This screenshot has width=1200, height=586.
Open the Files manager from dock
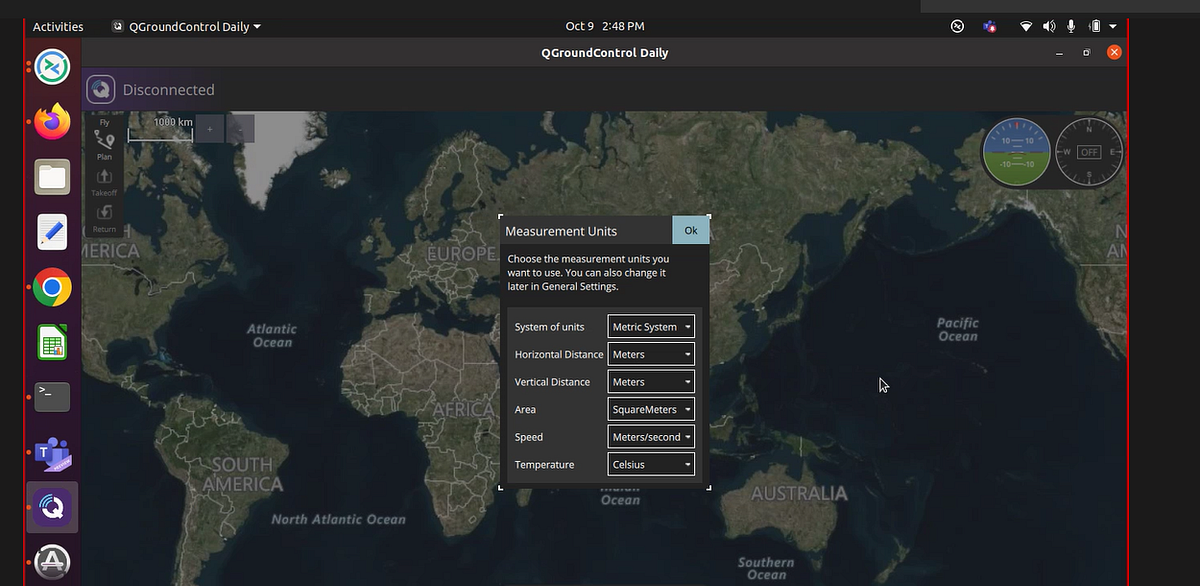click(52, 177)
